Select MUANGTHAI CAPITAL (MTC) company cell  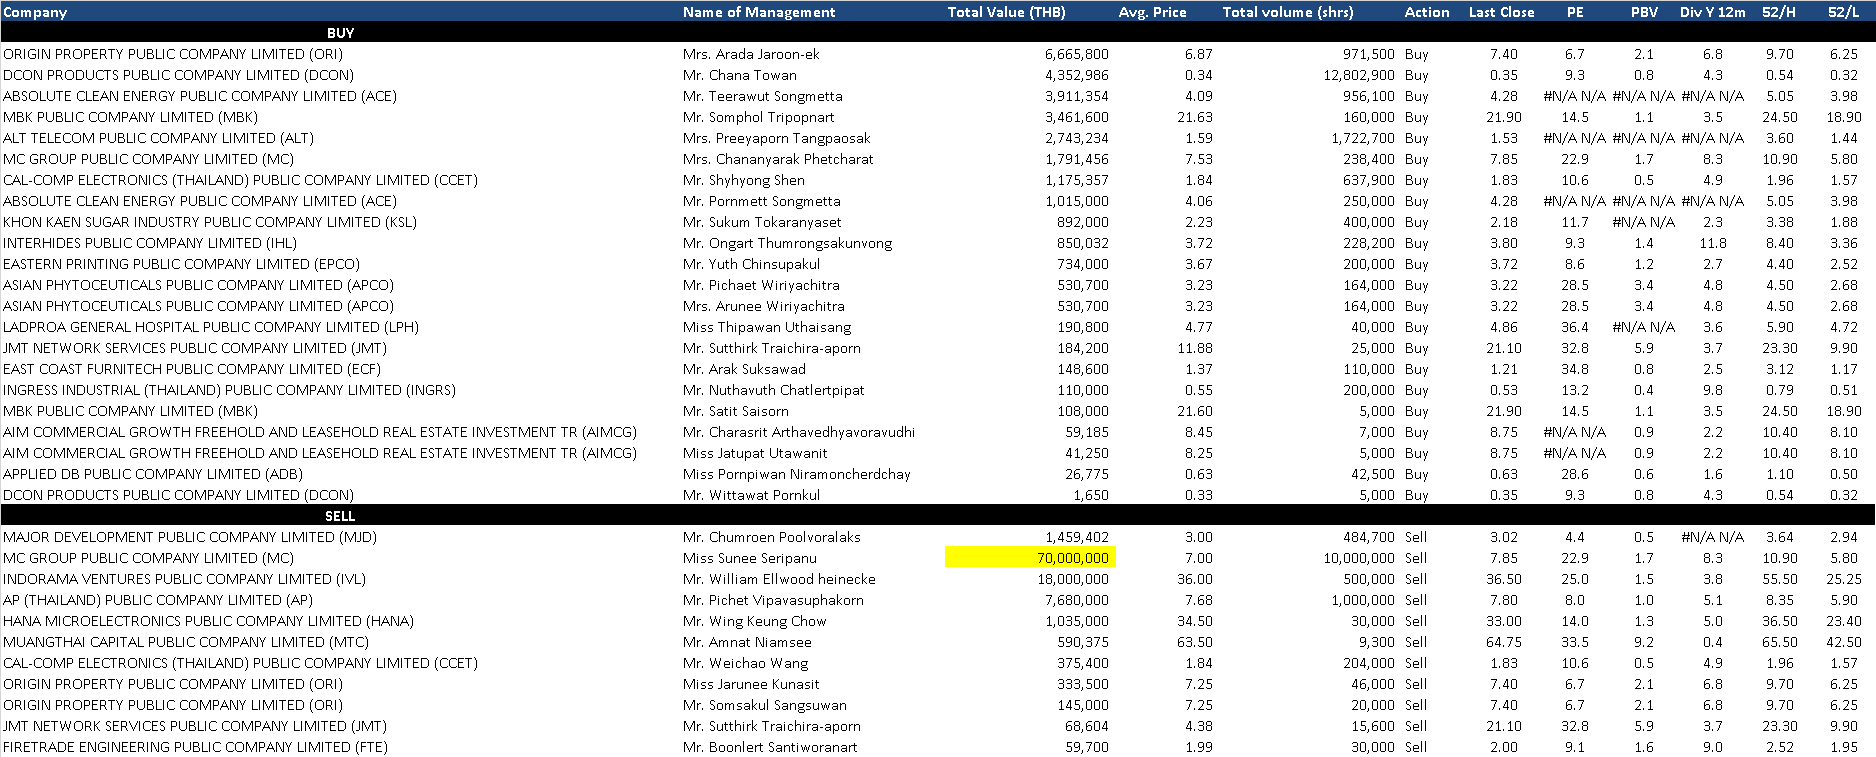pyautogui.click(x=186, y=642)
